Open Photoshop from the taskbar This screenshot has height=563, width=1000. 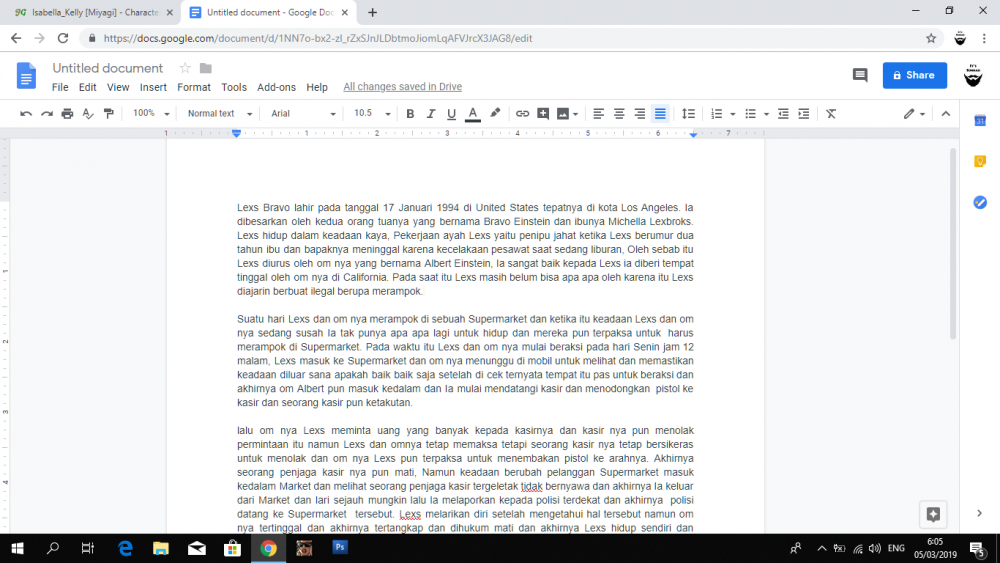click(x=340, y=548)
